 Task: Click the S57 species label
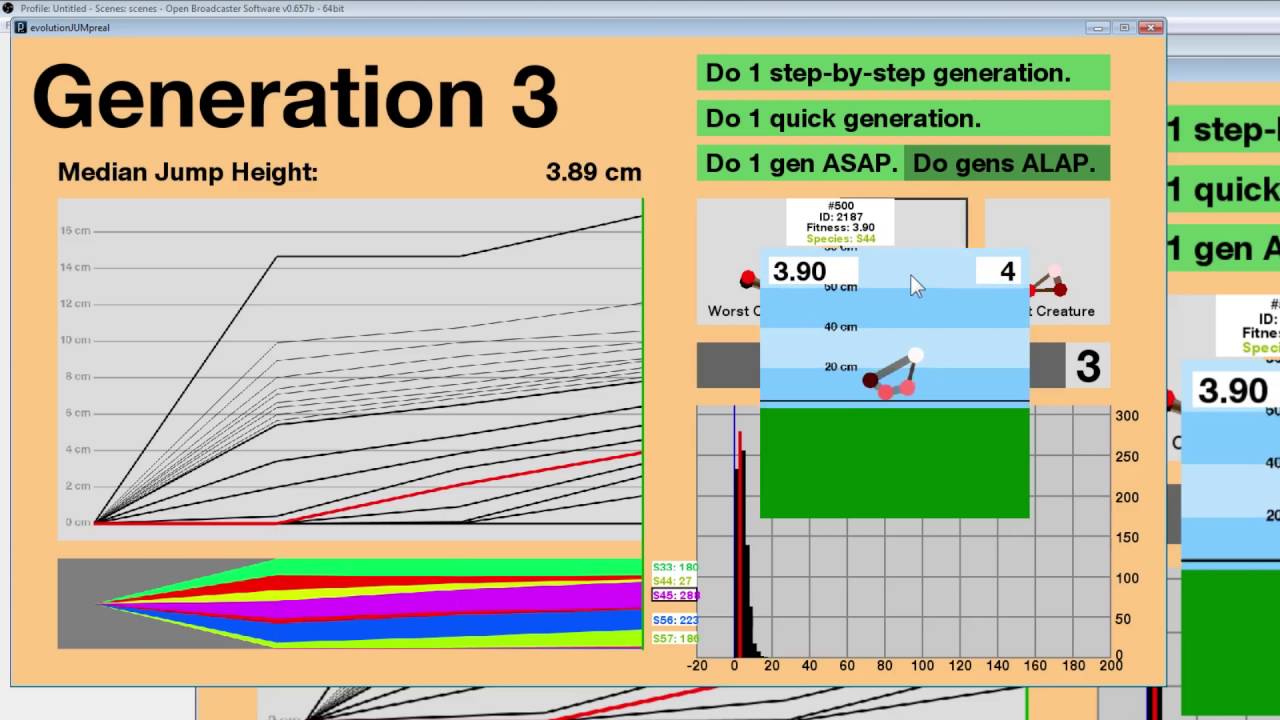click(675, 638)
